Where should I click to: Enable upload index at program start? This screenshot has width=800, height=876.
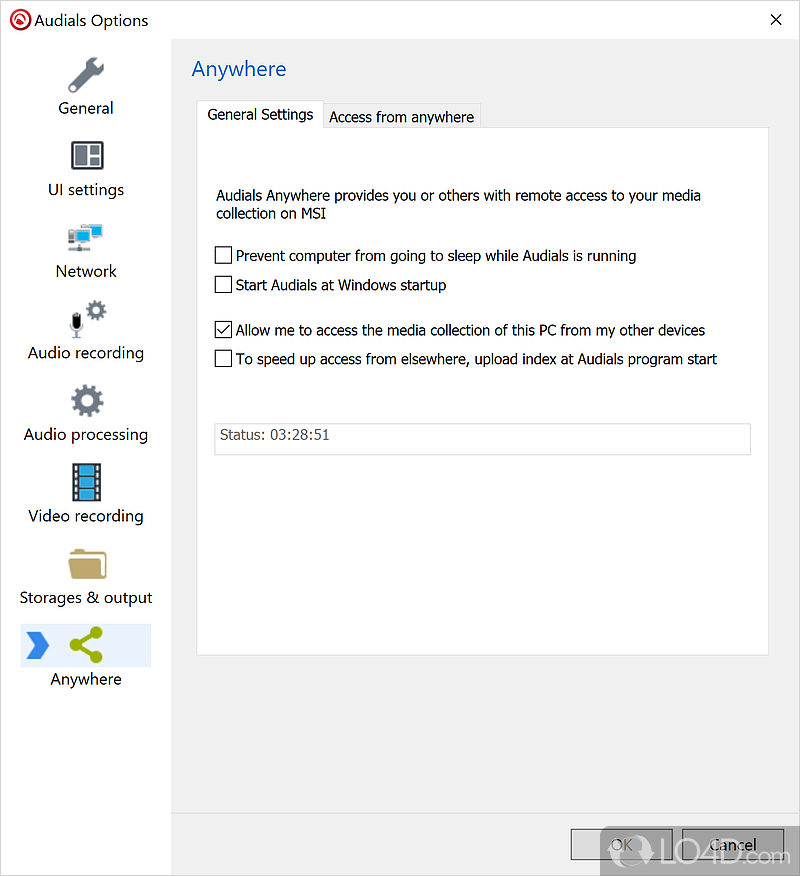pos(224,359)
